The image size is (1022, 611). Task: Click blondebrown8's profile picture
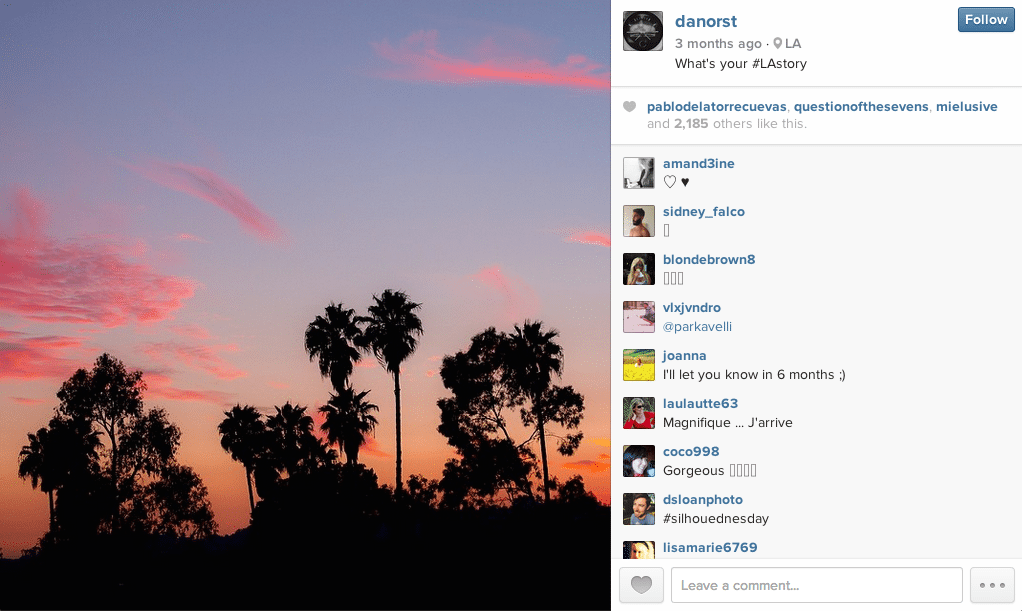[x=639, y=269]
